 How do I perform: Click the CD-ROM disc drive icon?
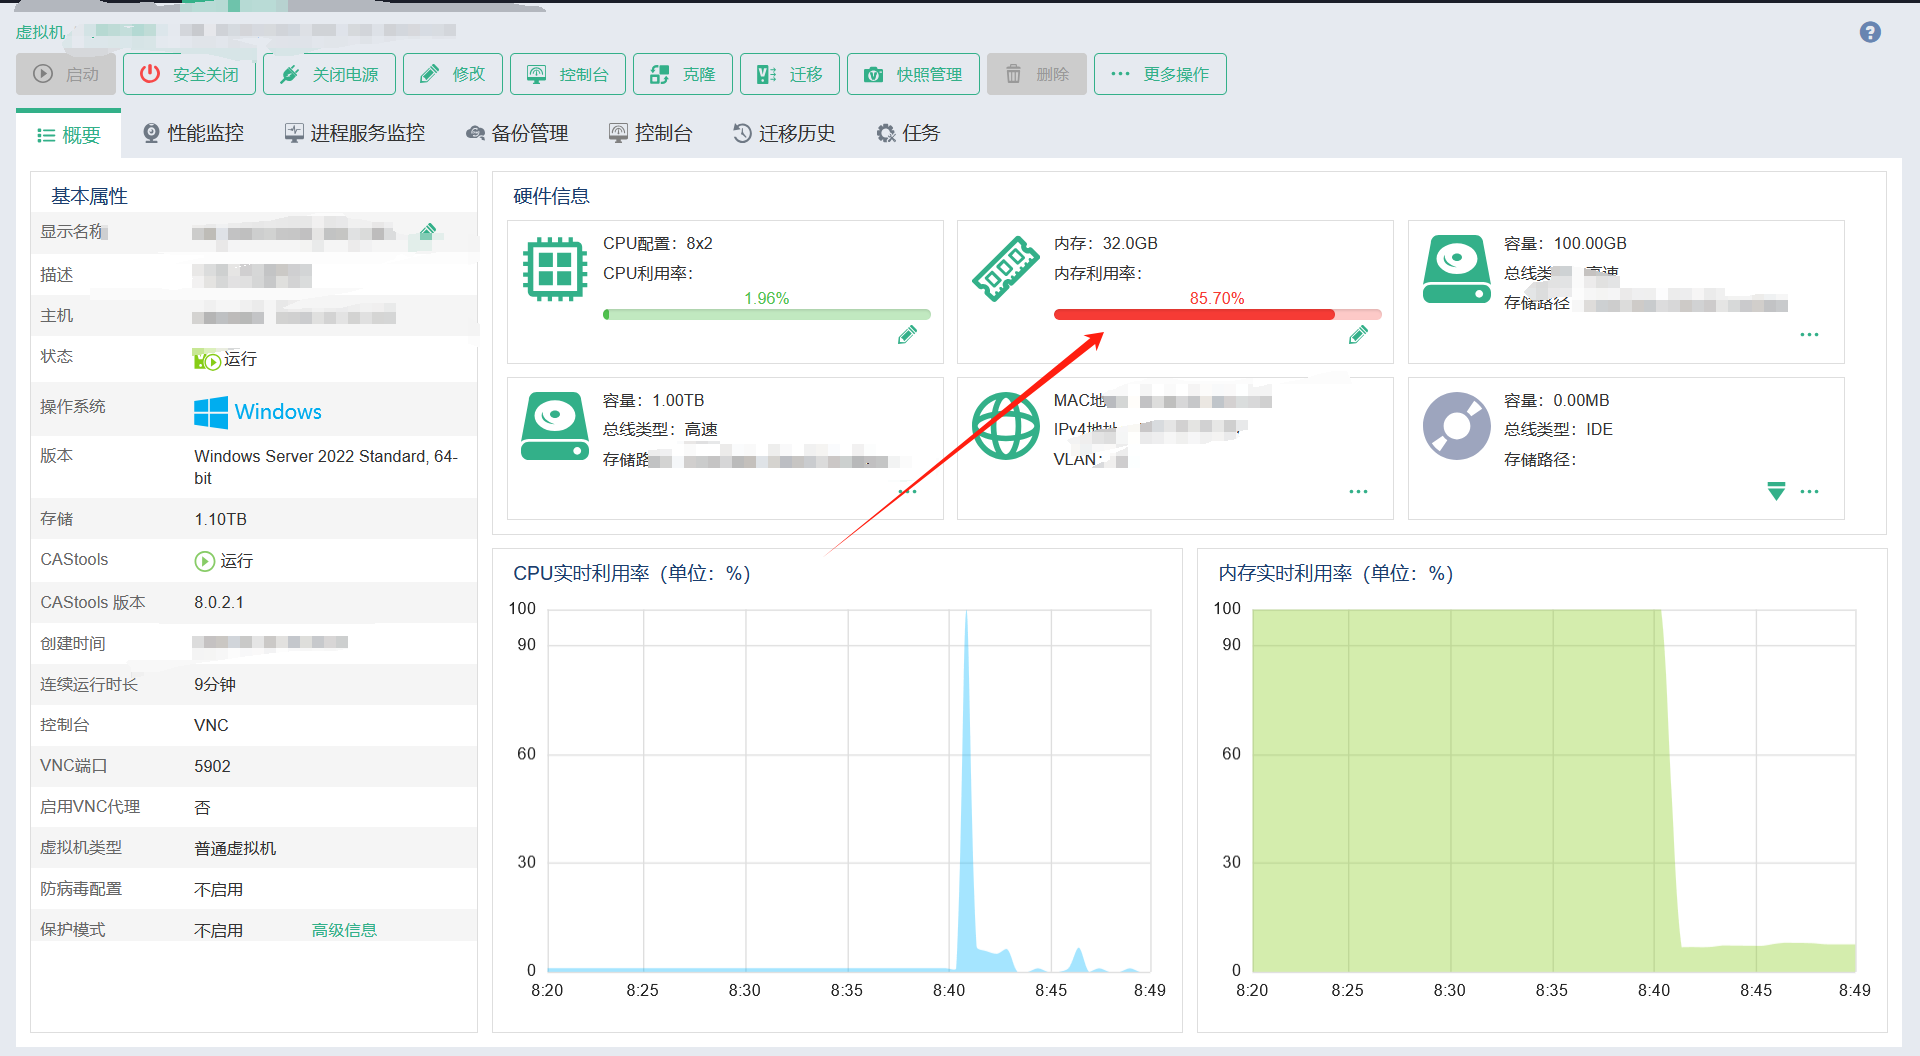[x=1457, y=426]
